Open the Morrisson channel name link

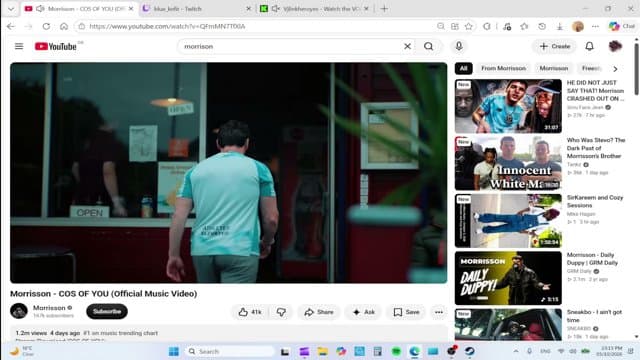click(x=49, y=308)
